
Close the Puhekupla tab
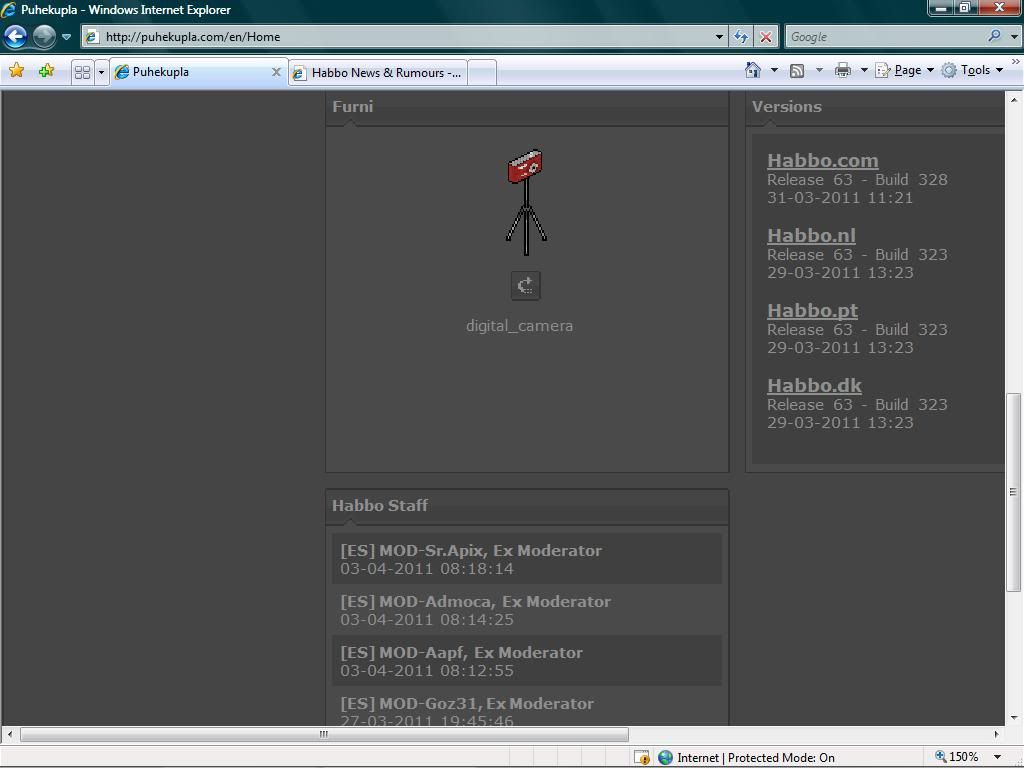(277, 72)
